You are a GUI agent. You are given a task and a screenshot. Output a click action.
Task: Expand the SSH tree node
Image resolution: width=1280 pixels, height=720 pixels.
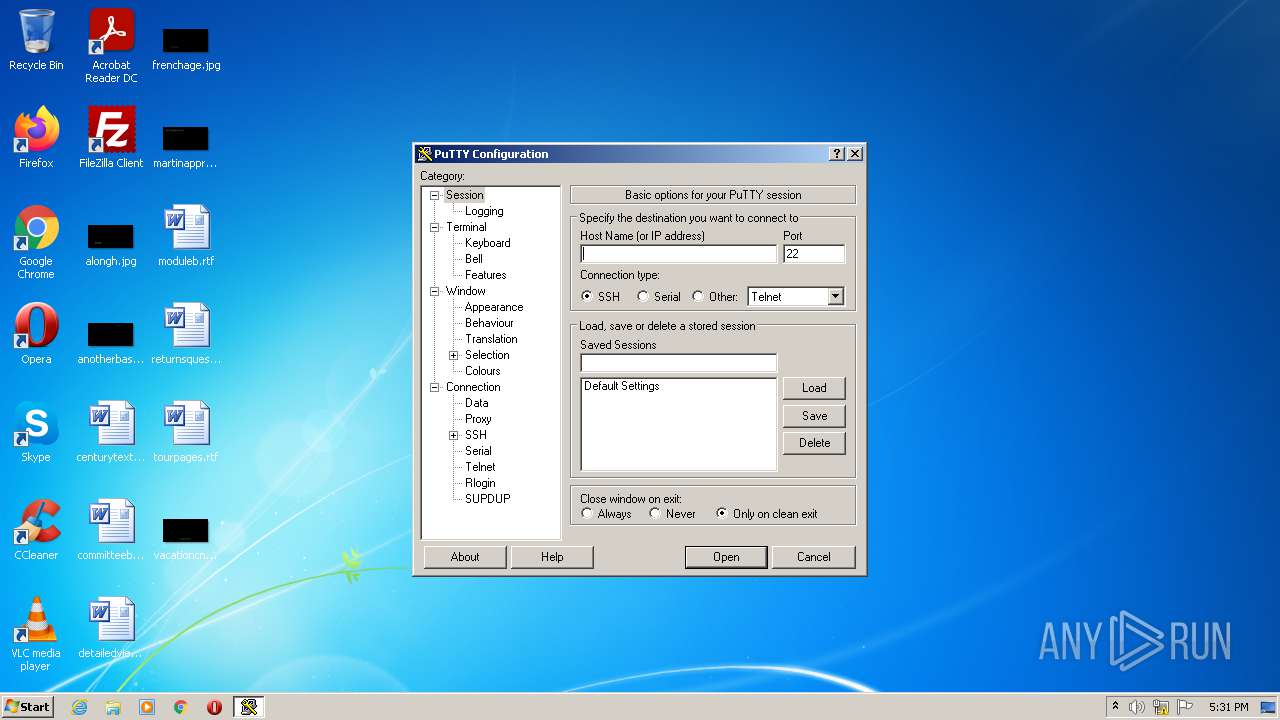click(454, 435)
